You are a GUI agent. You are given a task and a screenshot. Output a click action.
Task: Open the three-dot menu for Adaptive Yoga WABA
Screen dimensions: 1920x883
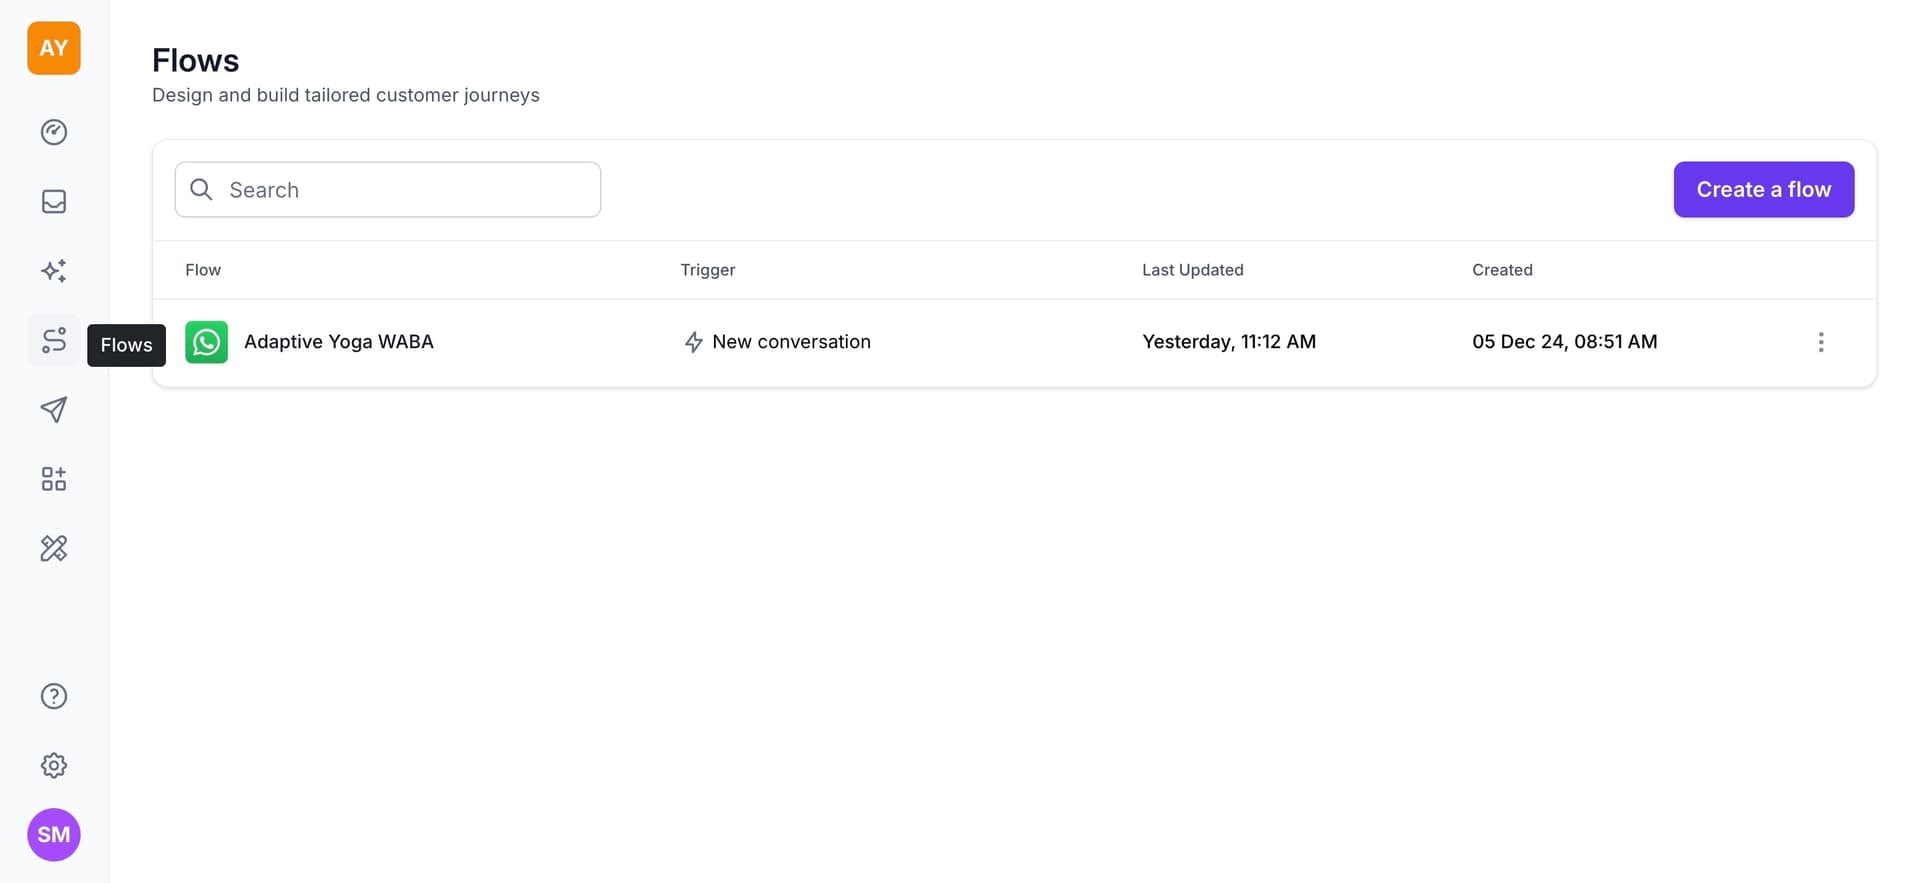[1821, 342]
